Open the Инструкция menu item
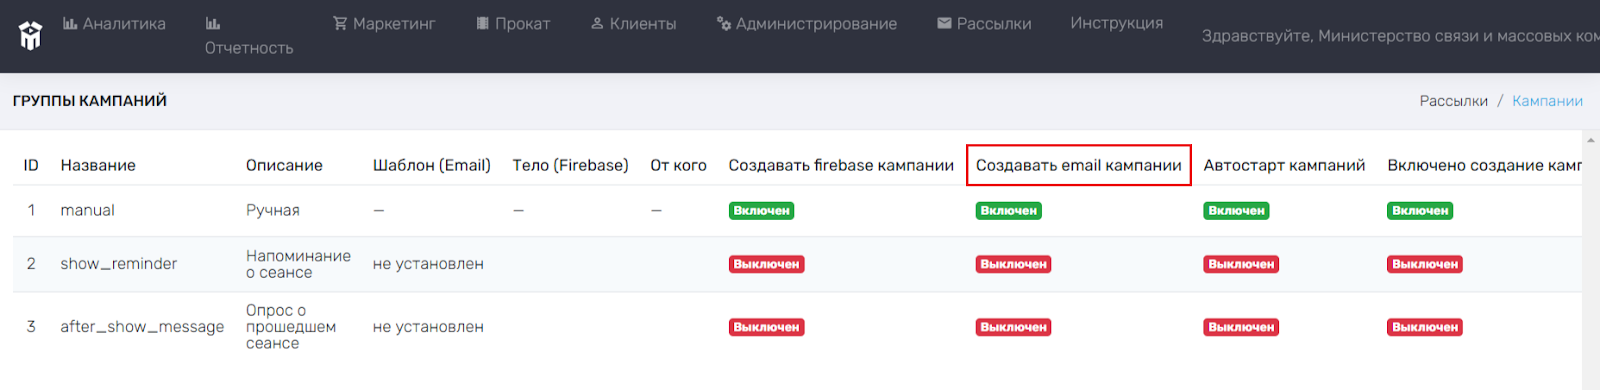 (x=1117, y=23)
